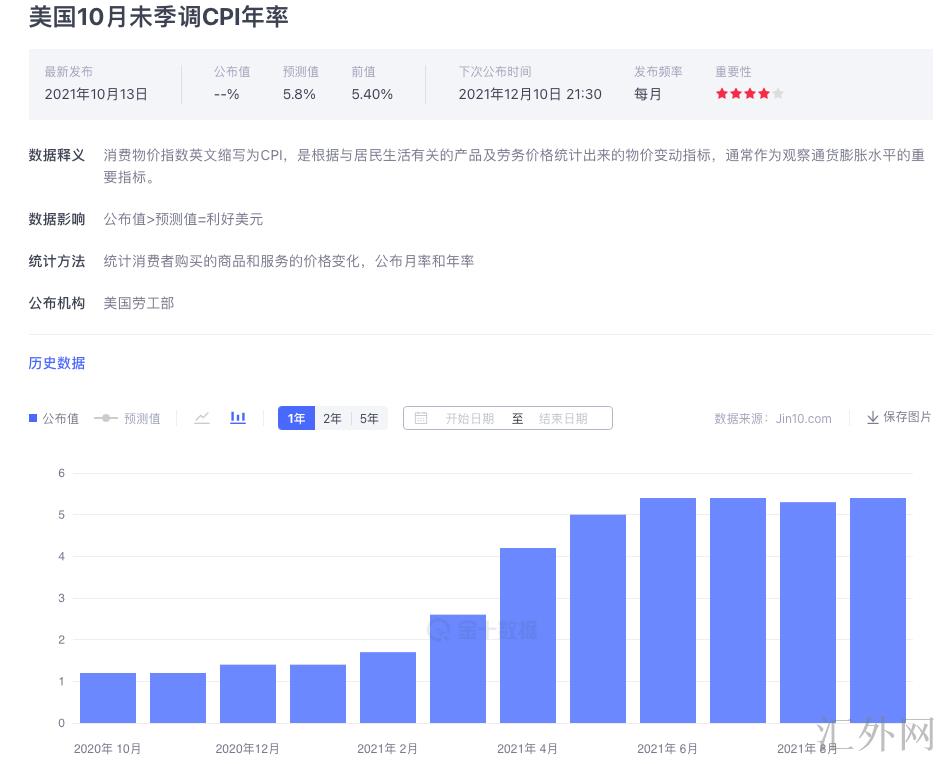Click the 历史数据 section link

[x=57, y=363]
